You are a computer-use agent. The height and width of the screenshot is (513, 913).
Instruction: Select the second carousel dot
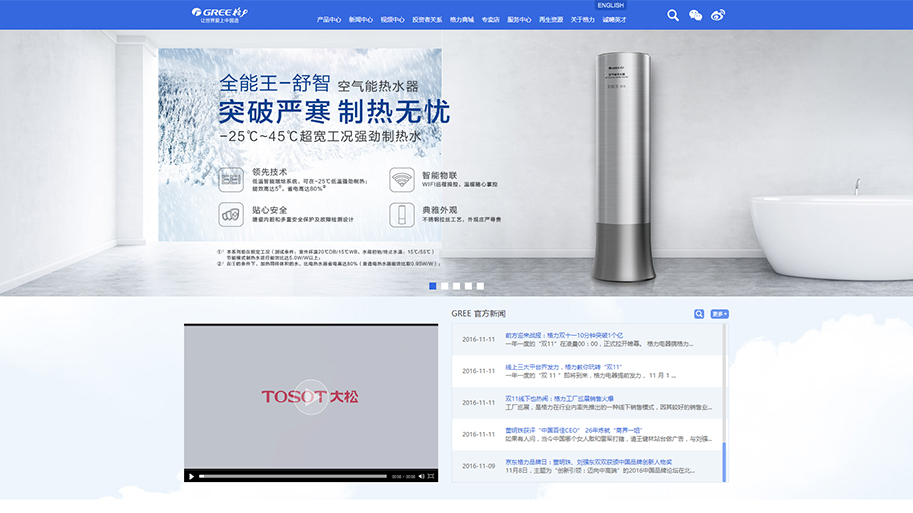[444, 286]
